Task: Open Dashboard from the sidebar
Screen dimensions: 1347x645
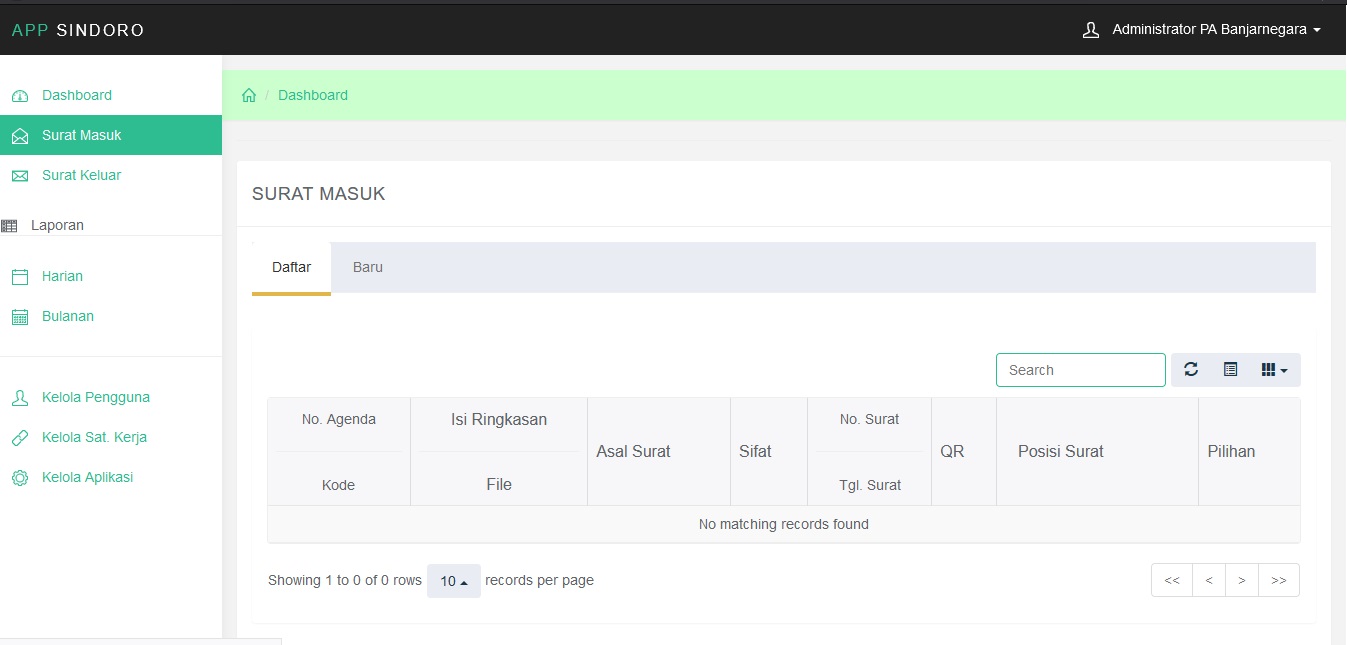Action: [x=77, y=95]
